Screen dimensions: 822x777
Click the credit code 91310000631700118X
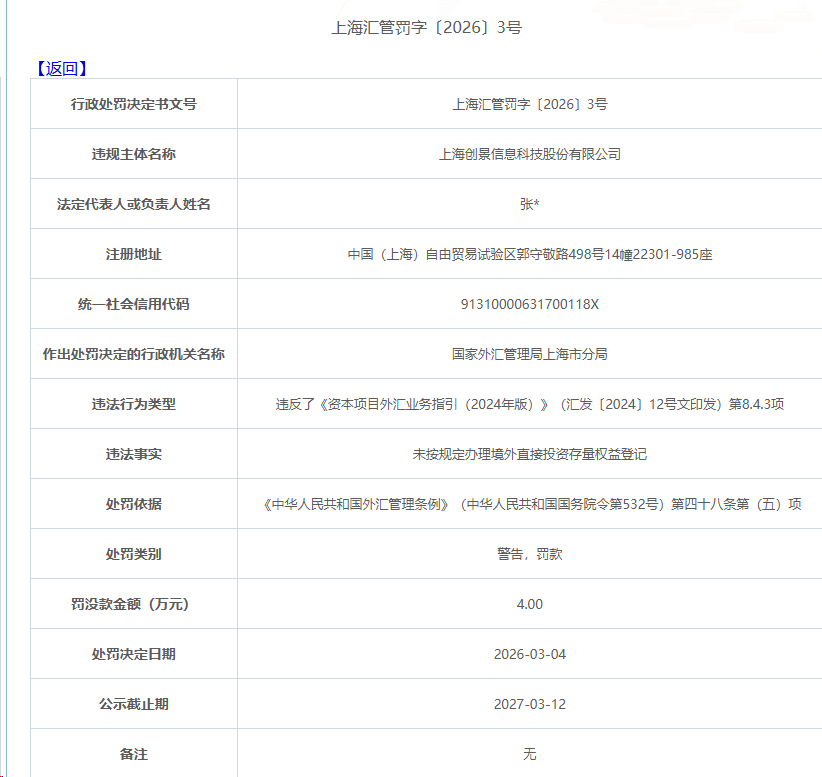click(x=529, y=304)
